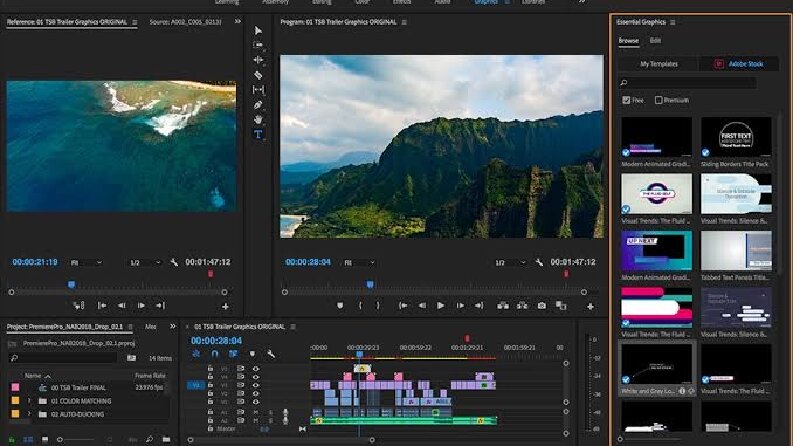793x446 pixels.
Task: Open Program monitor Fit zoom dropdown
Action: (360, 262)
